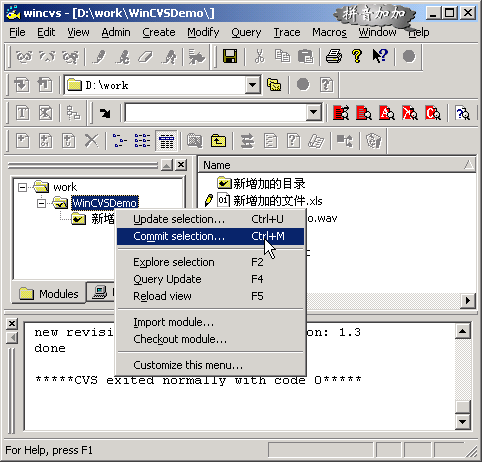The image size is (482, 462).
Task: Open the D:\work location dropdown
Action: 253,85
